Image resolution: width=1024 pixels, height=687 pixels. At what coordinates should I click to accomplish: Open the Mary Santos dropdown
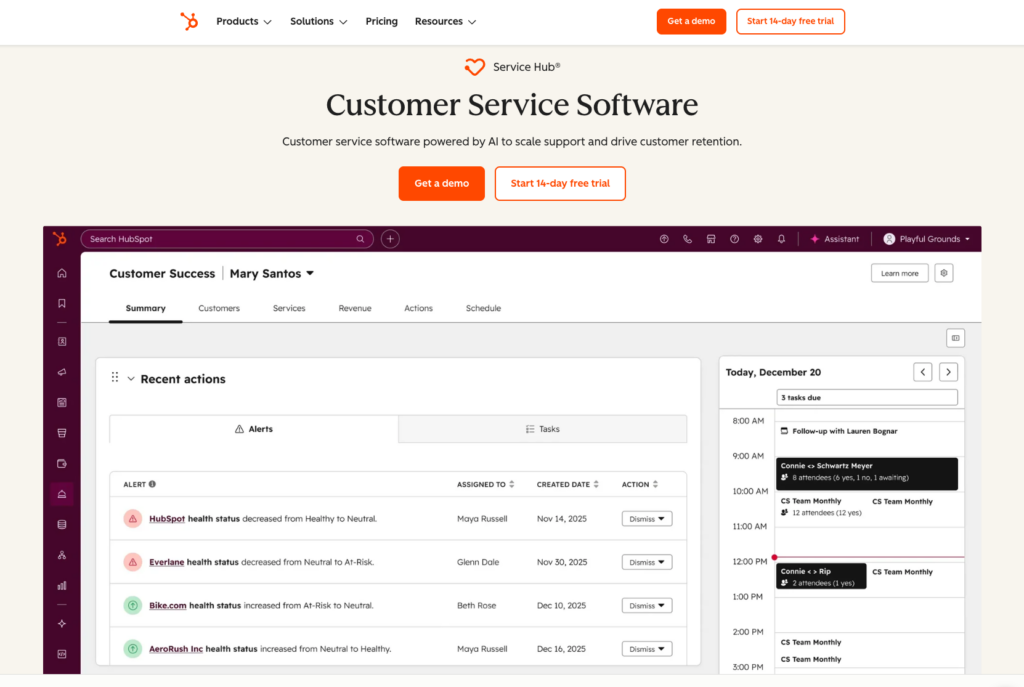271,273
